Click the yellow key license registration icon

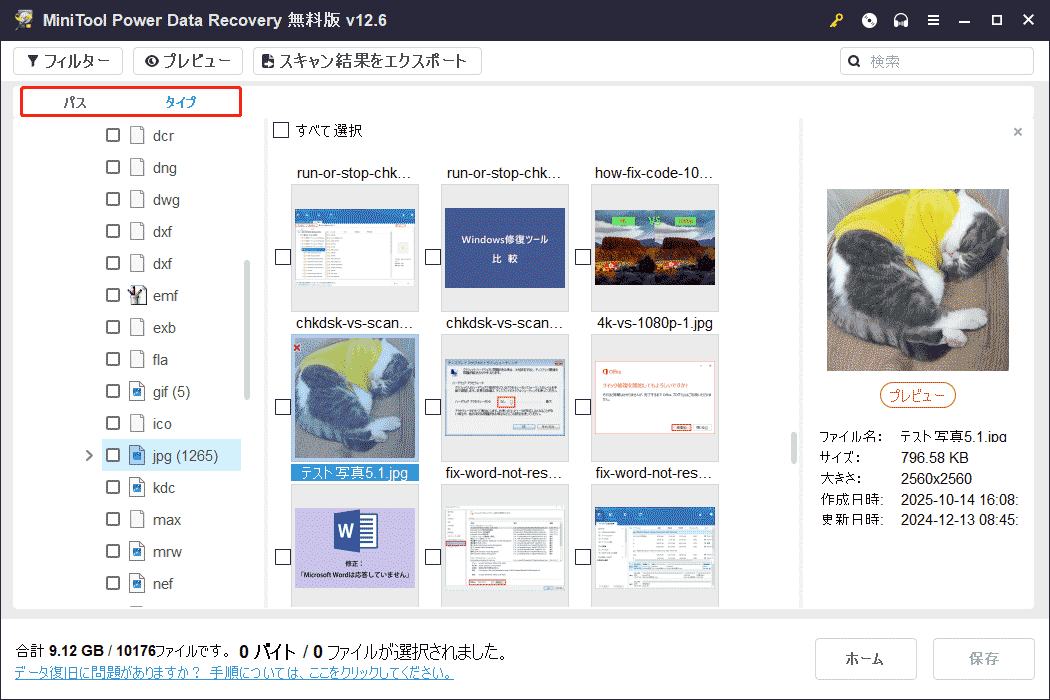click(836, 19)
